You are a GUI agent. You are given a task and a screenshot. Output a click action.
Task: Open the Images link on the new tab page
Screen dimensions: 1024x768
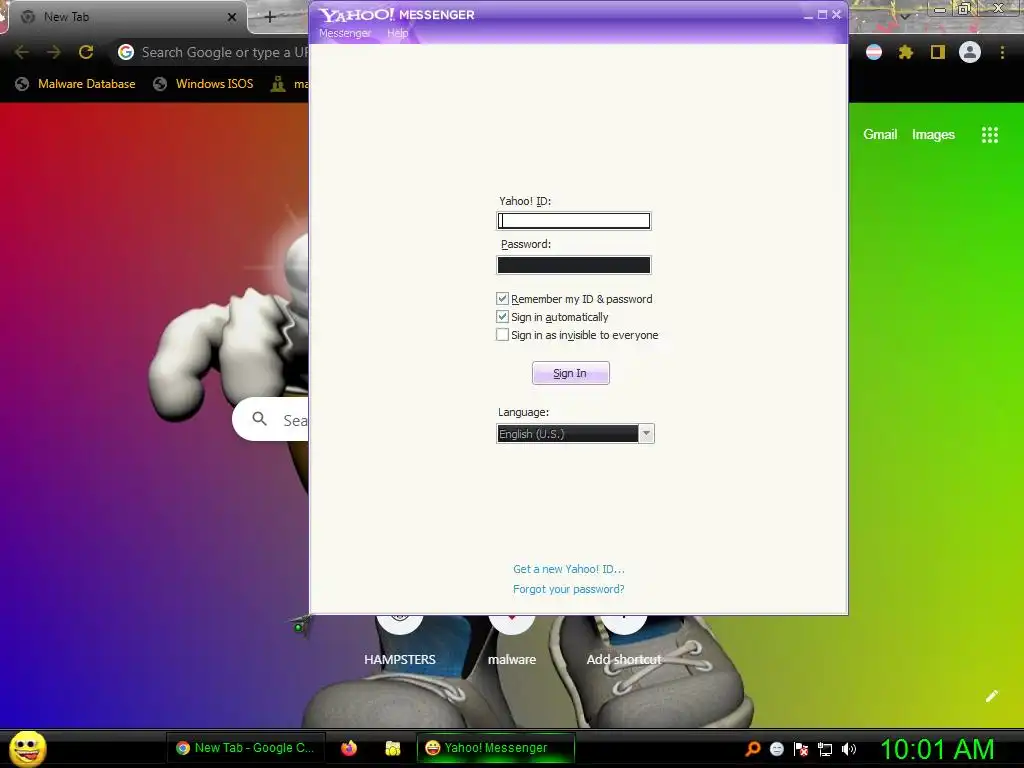(933, 135)
